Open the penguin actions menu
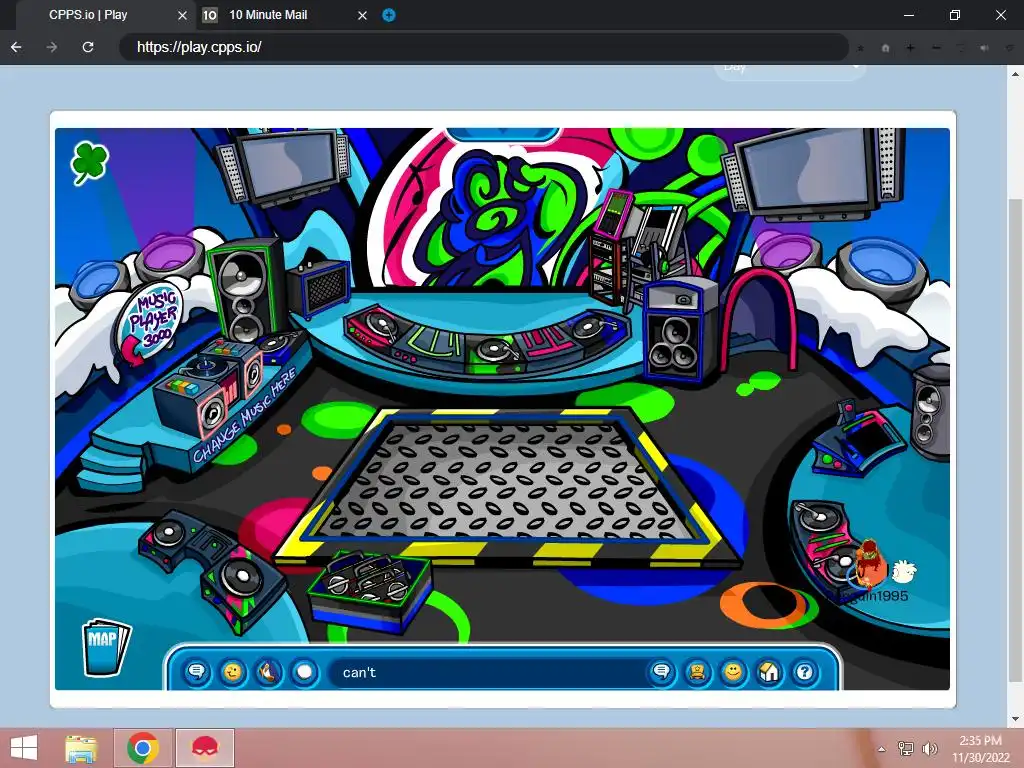 click(268, 672)
